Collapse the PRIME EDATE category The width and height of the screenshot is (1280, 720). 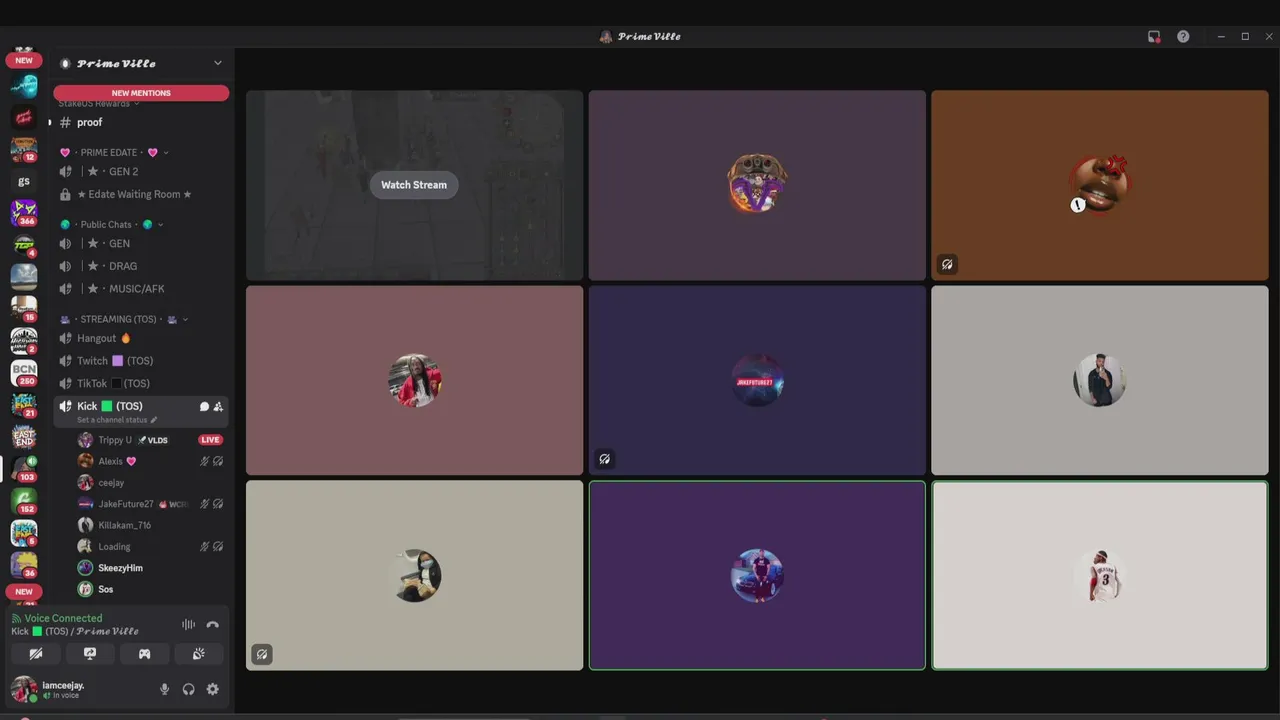(113, 152)
